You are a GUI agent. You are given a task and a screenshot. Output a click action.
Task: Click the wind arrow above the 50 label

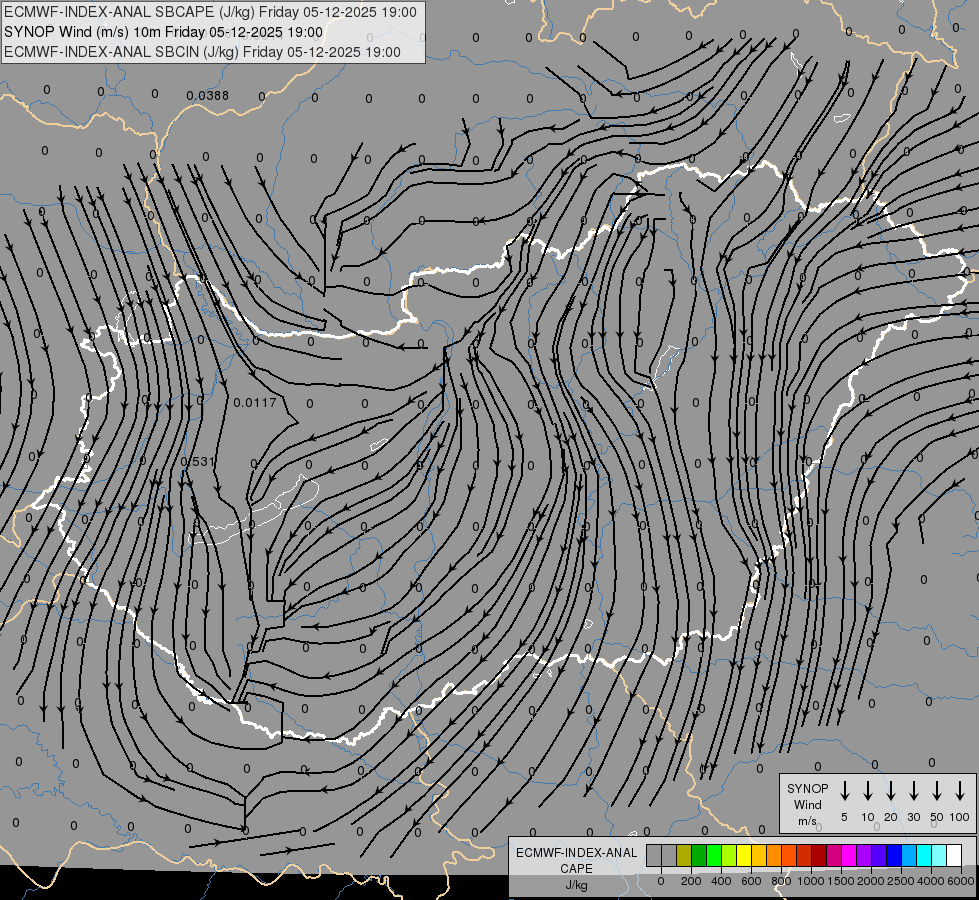[937, 791]
